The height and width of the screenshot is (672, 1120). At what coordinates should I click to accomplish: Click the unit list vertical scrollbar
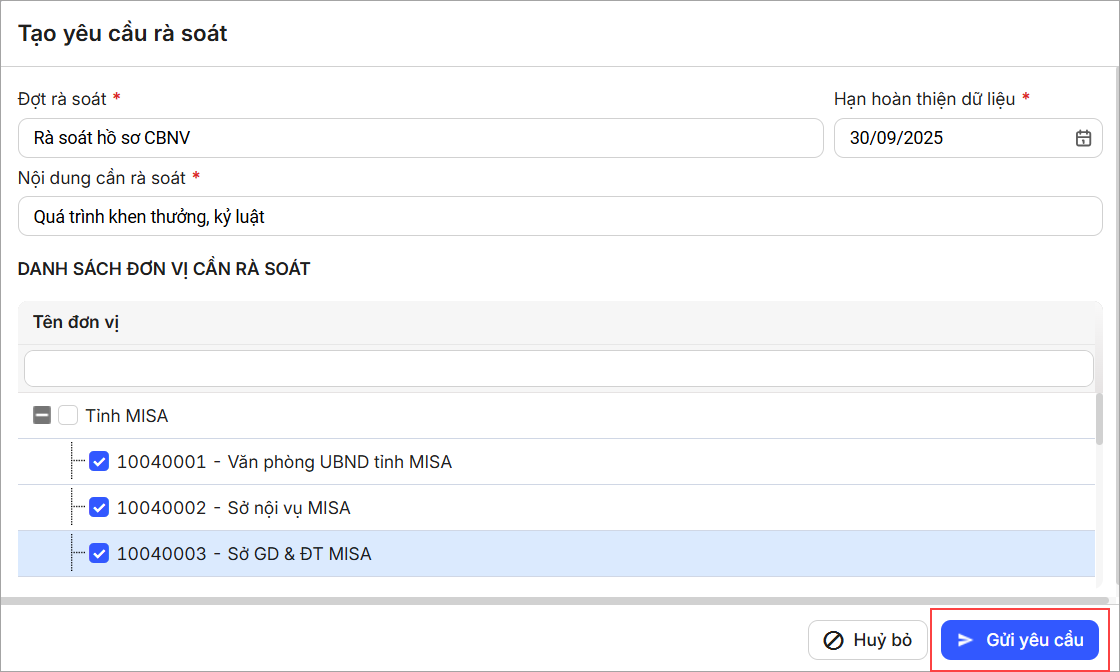(x=1100, y=420)
